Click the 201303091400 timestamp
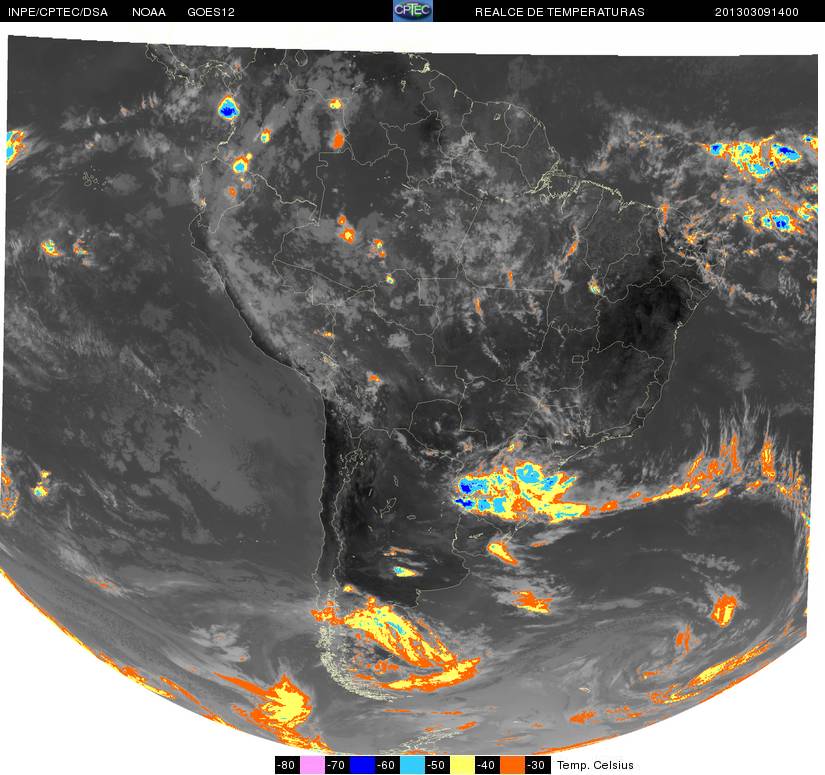Screen dimensions: 825x775 click(x=757, y=12)
